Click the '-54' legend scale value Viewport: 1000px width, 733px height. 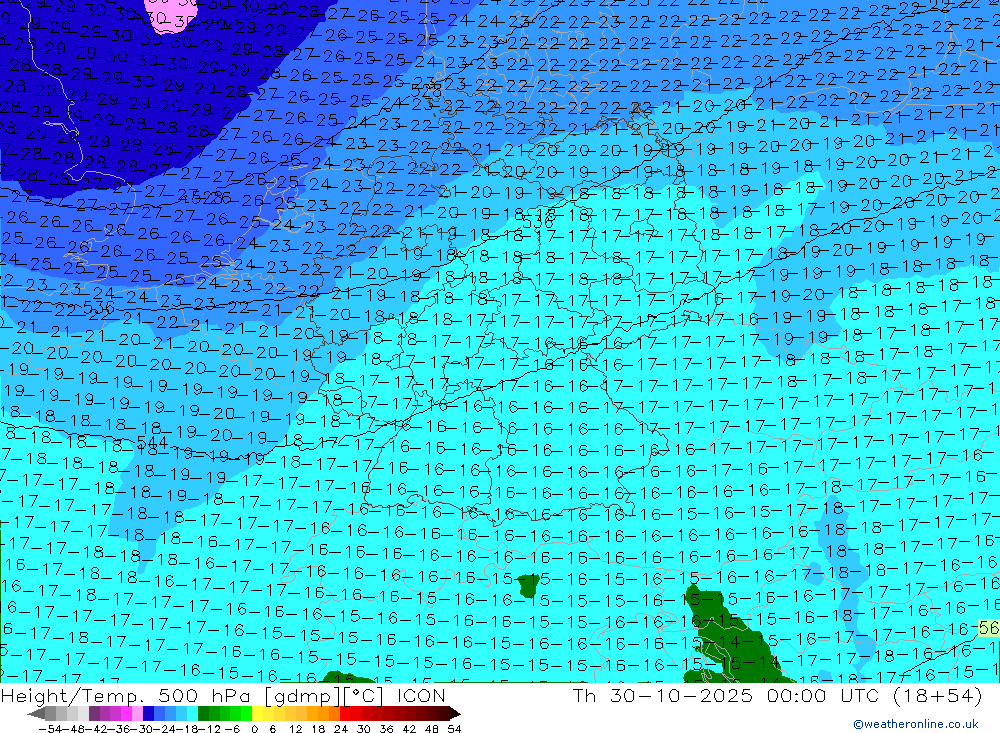48,728
